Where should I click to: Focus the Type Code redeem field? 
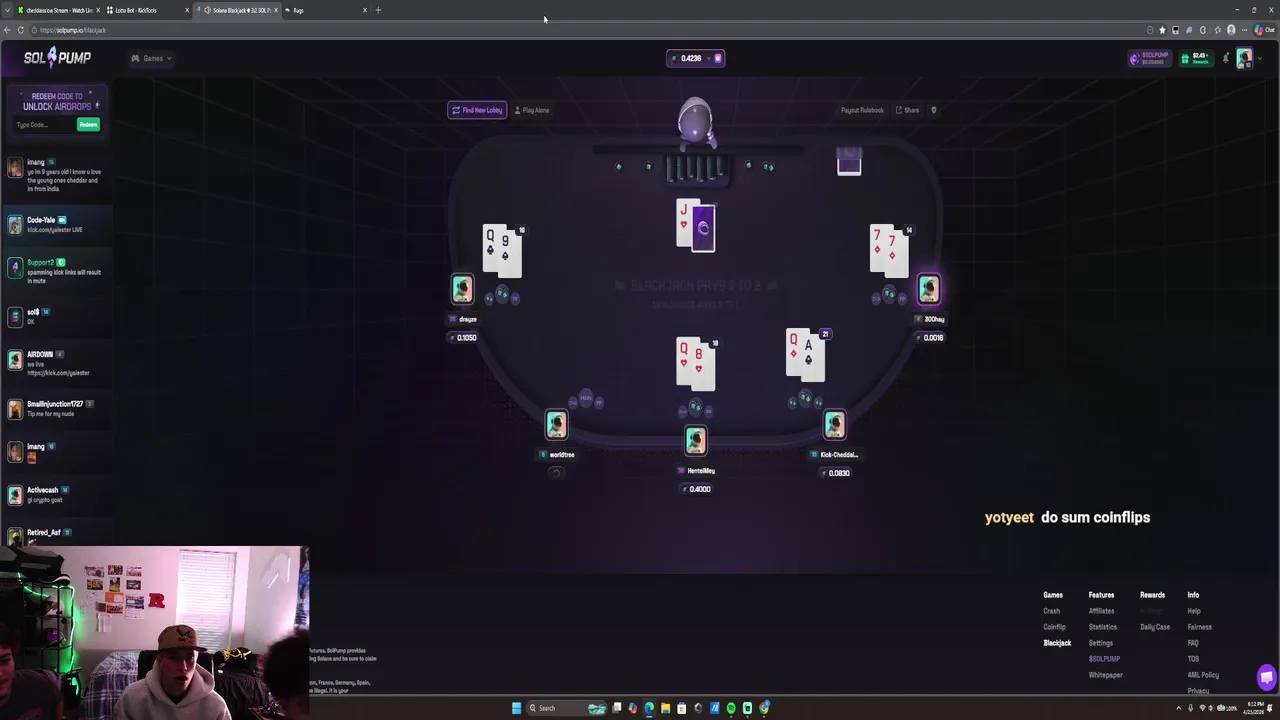click(43, 125)
